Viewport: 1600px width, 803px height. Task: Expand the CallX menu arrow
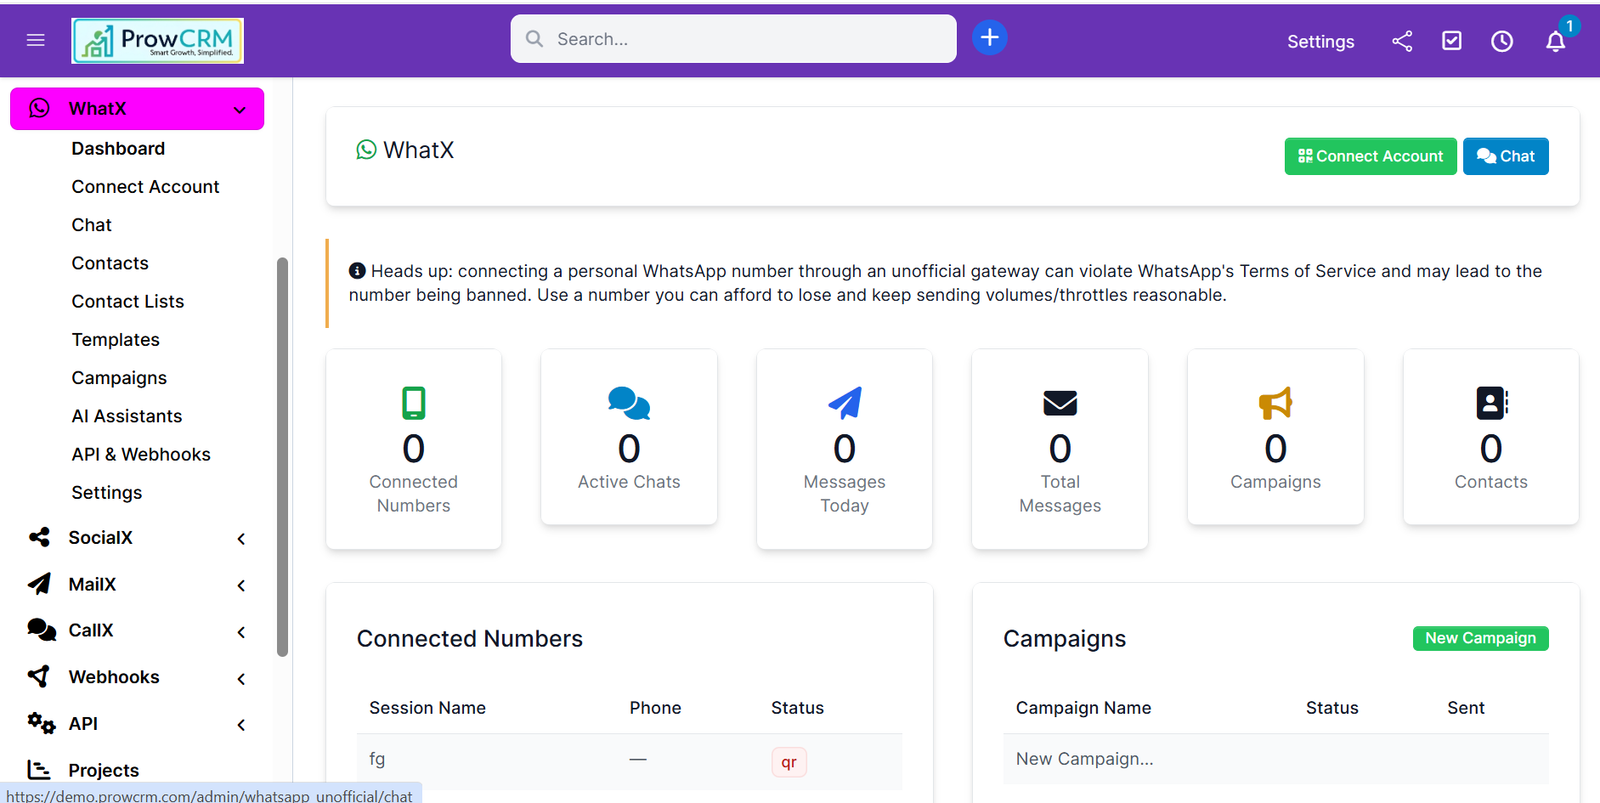coord(241,632)
